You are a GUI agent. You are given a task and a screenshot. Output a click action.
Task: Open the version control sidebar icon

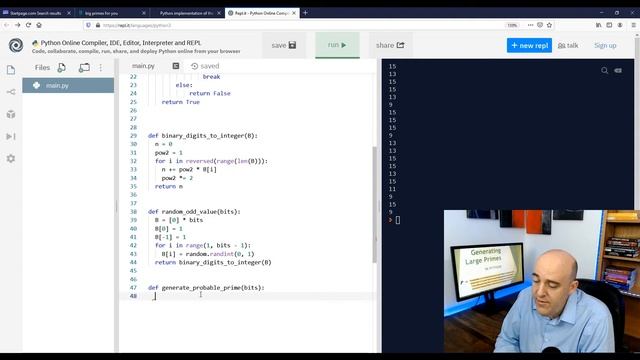[x=11, y=92]
